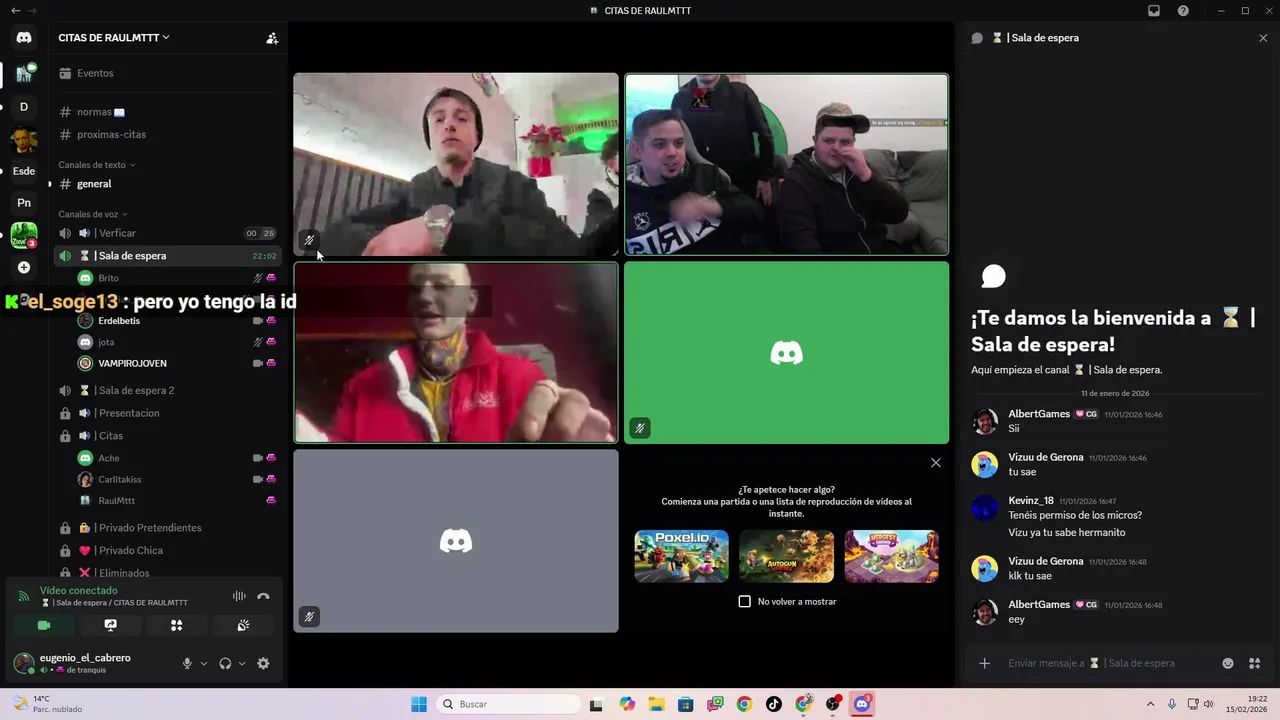Image resolution: width=1280 pixels, height=720 pixels.
Task: Launch the third game thumbnail Mergest
Action: tap(891, 556)
